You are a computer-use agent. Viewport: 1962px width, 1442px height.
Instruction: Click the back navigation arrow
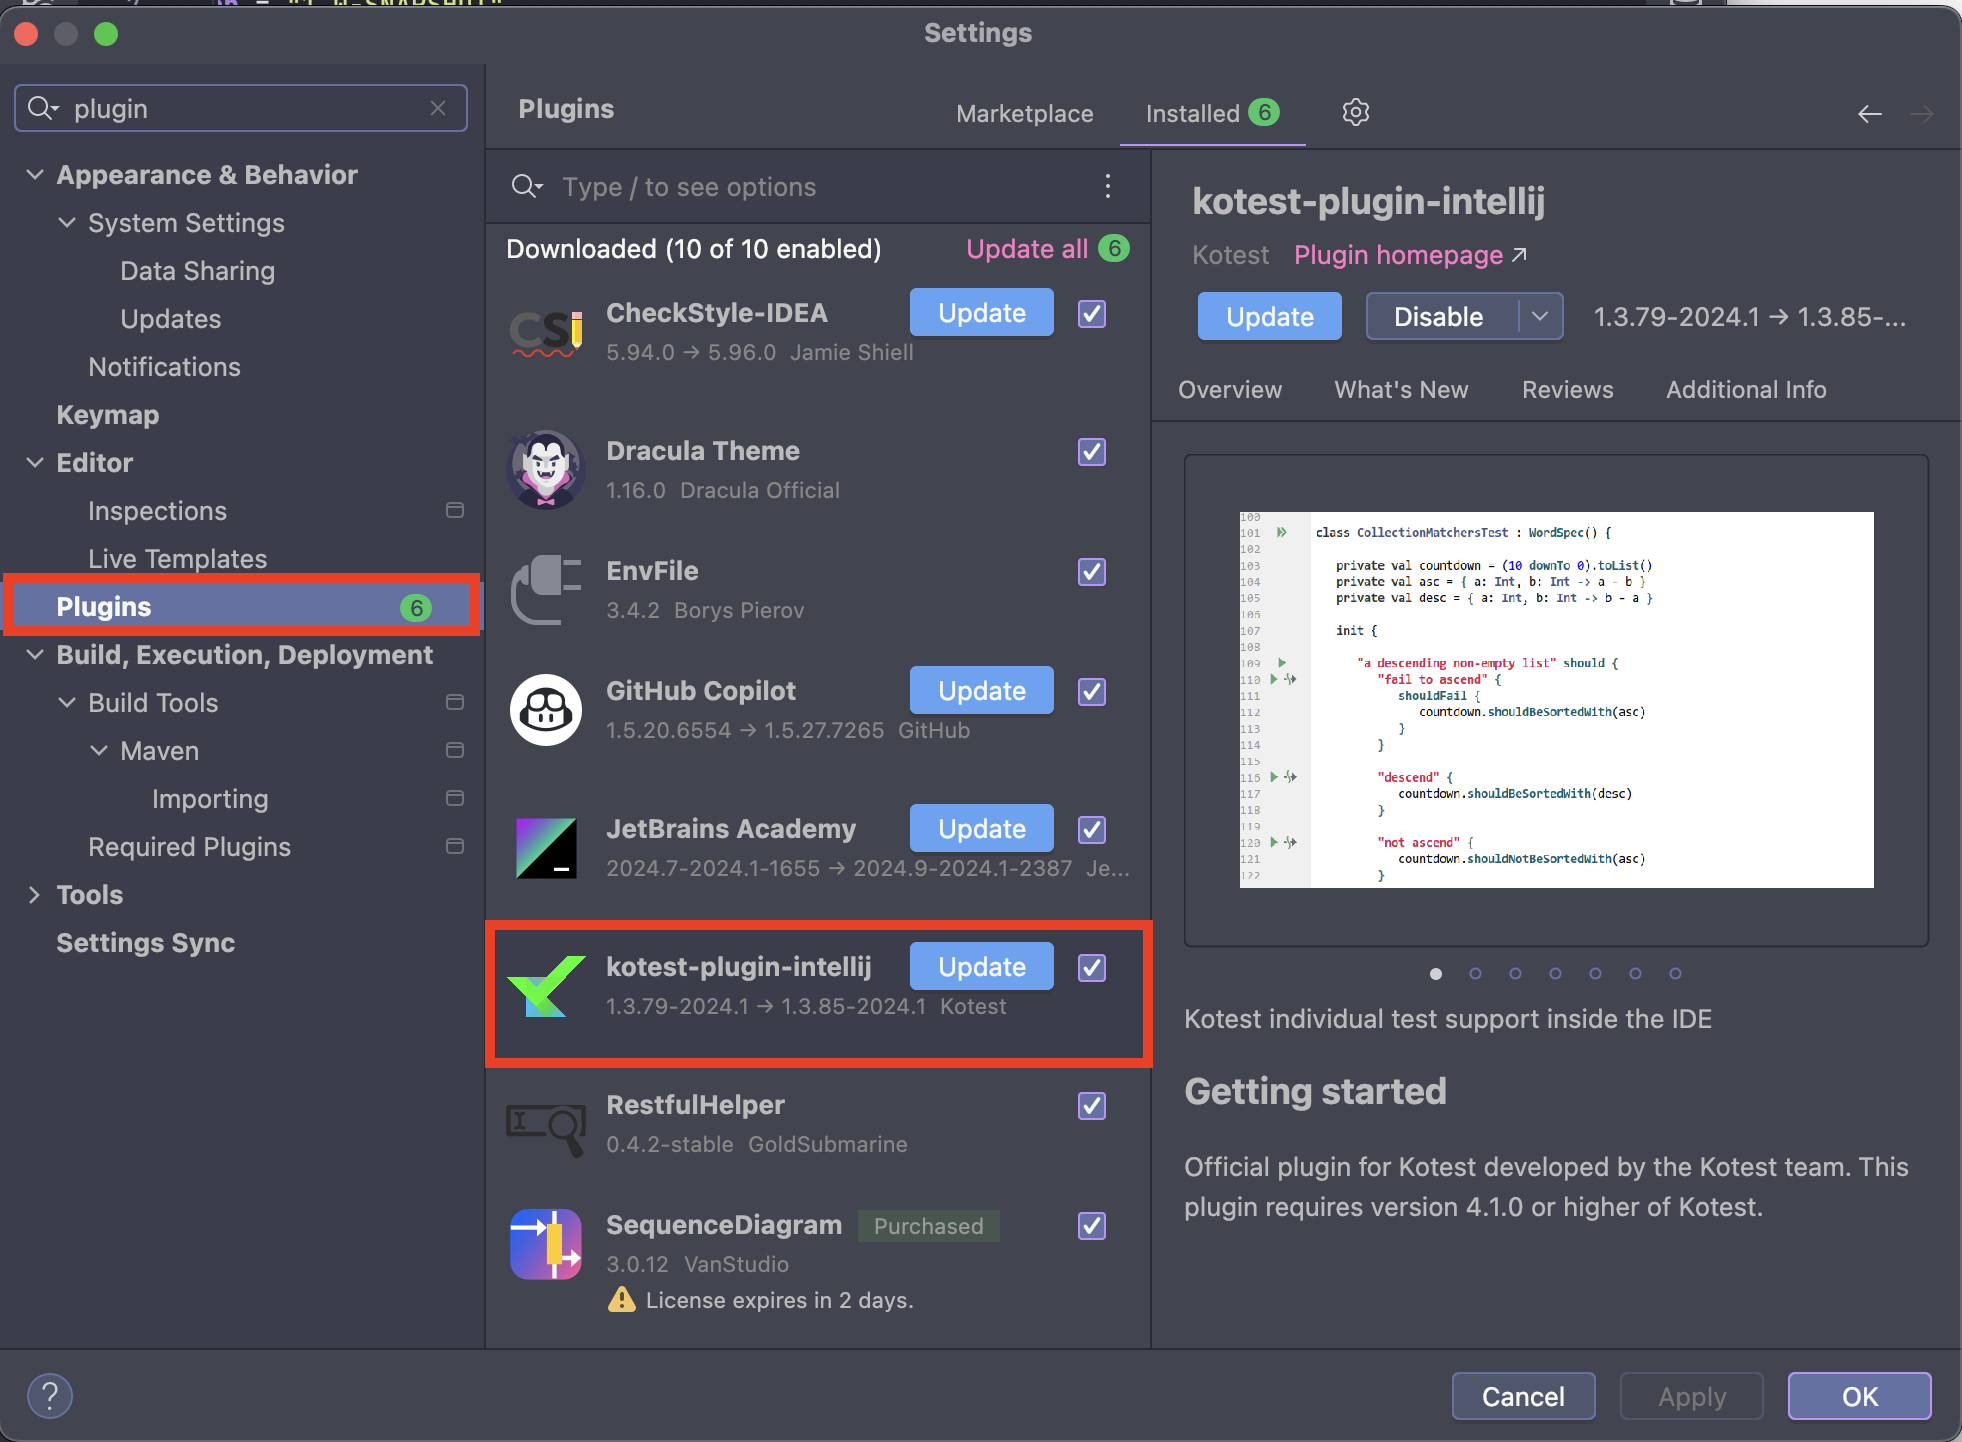point(1869,114)
